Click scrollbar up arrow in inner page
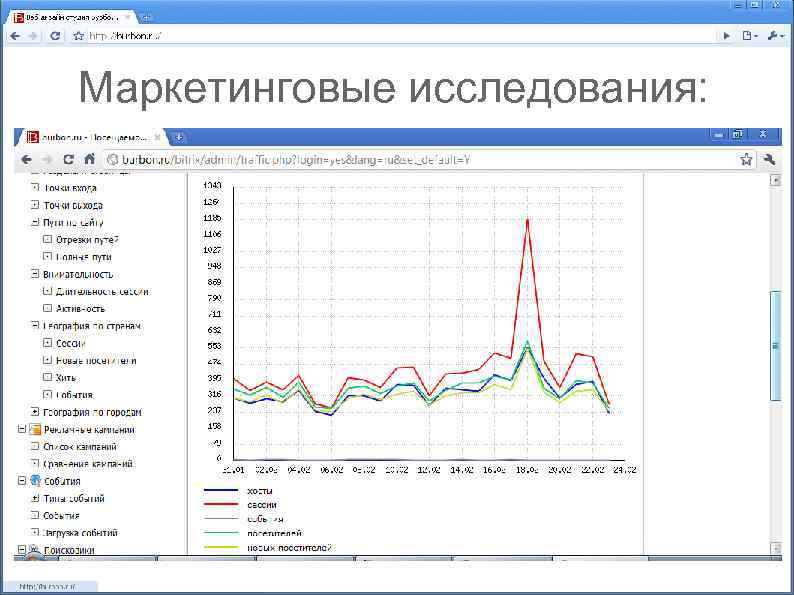 [775, 180]
